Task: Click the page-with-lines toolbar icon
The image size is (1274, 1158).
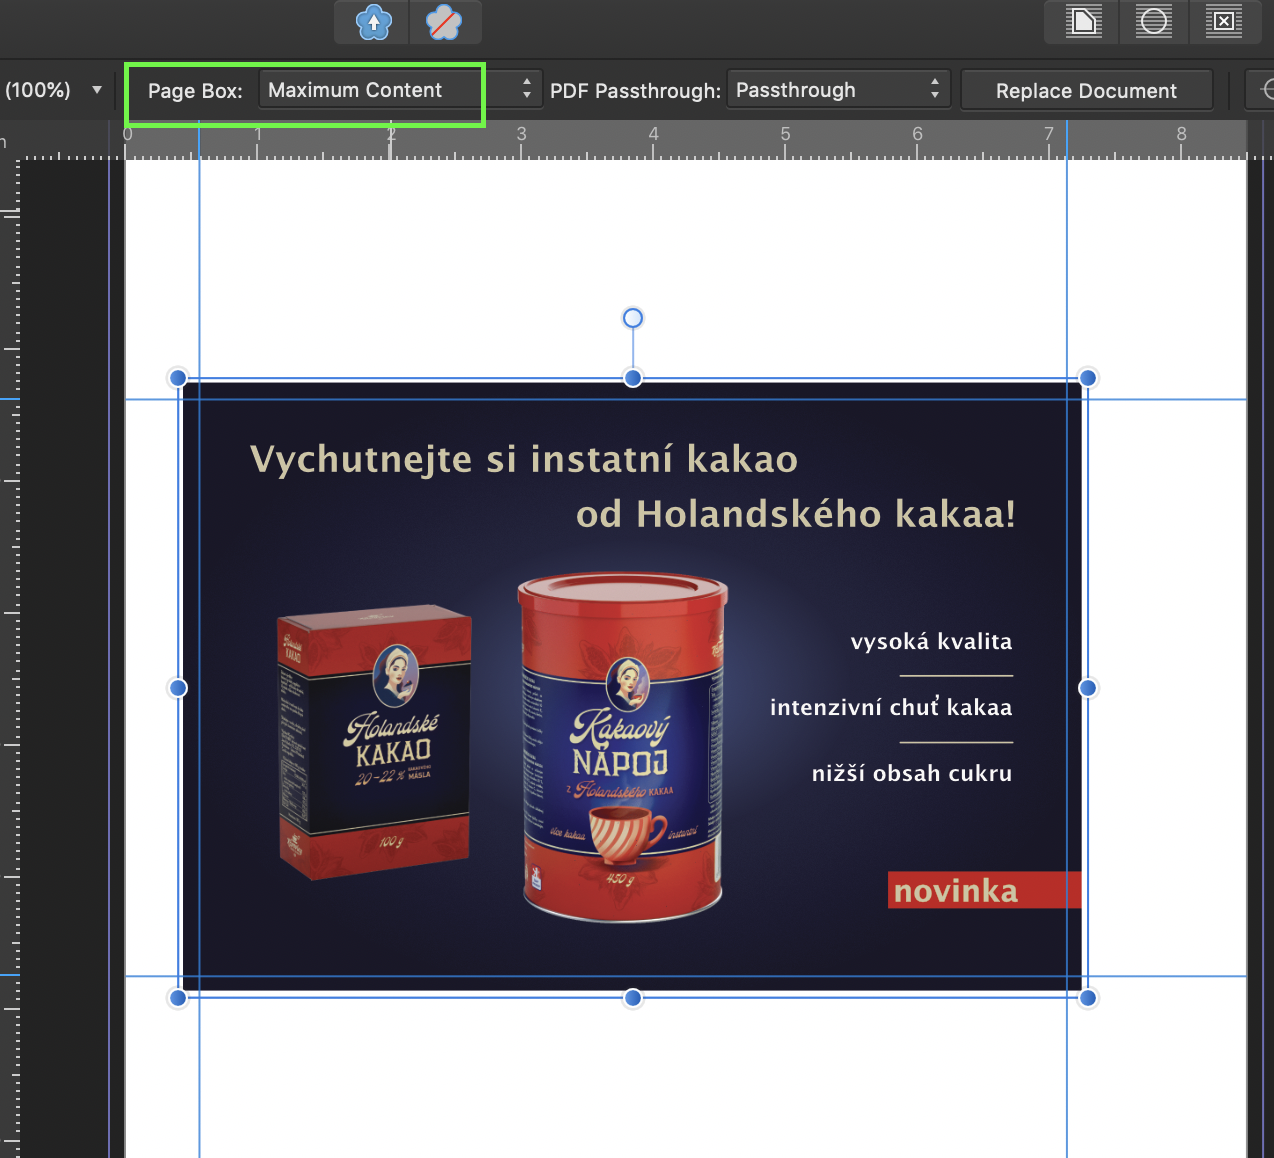Action: (x=1083, y=21)
